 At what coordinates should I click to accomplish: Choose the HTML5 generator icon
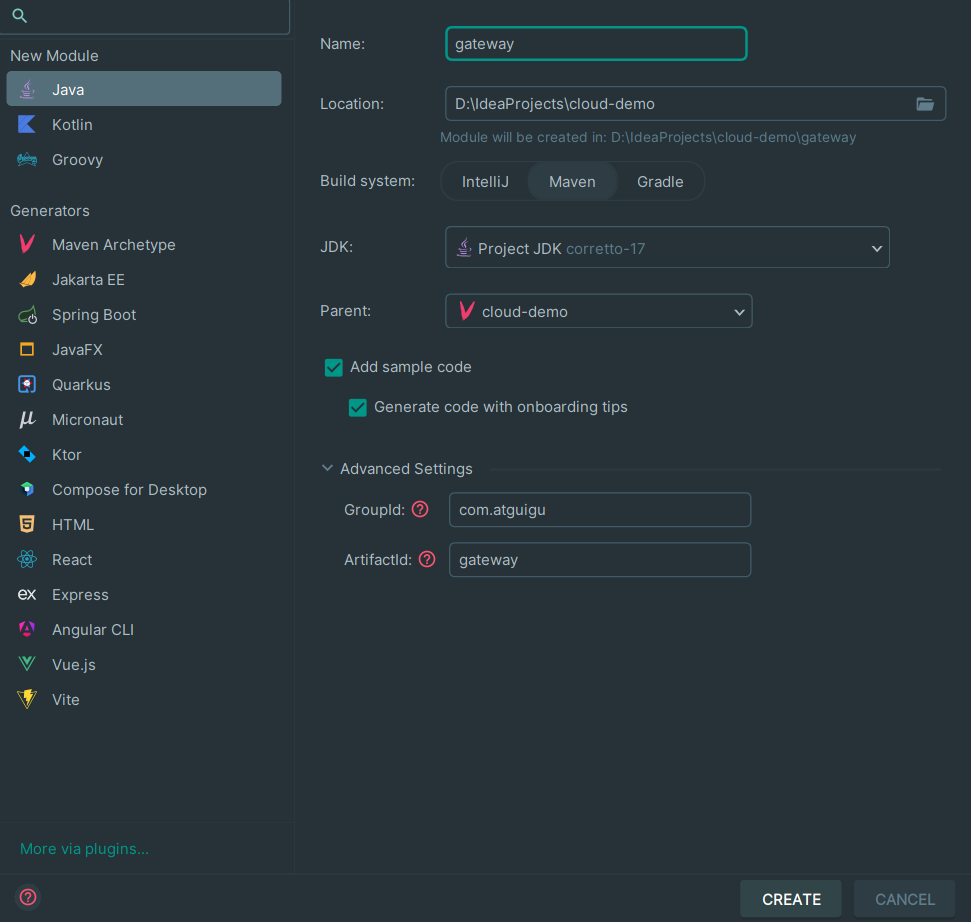tap(27, 524)
